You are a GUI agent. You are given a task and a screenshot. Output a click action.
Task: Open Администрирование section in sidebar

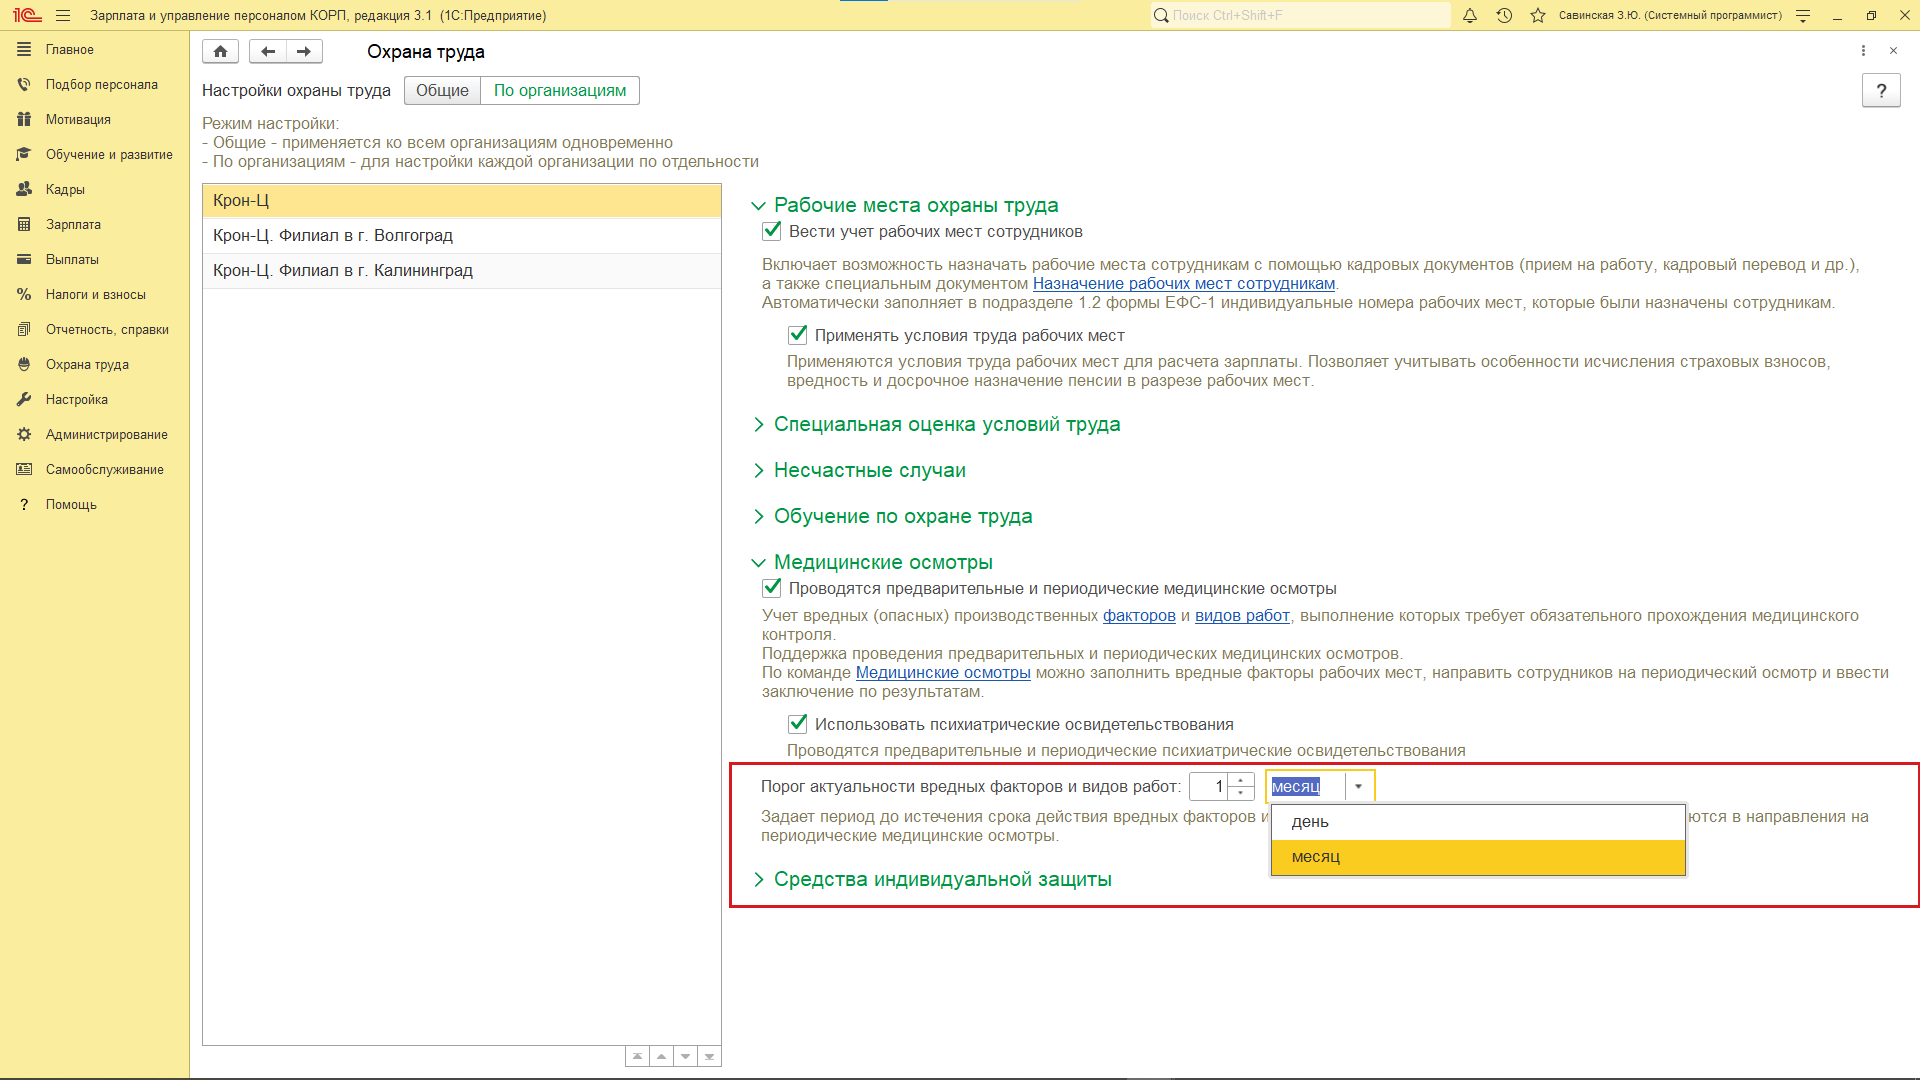[106, 434]
